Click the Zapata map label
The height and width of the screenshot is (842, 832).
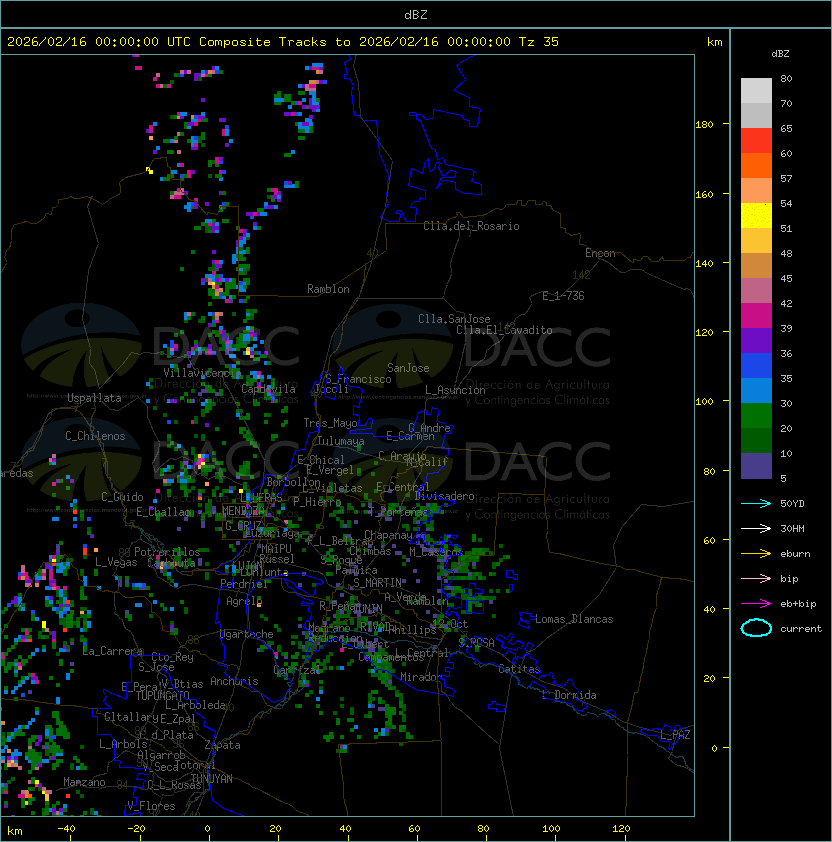pos(222,745)
